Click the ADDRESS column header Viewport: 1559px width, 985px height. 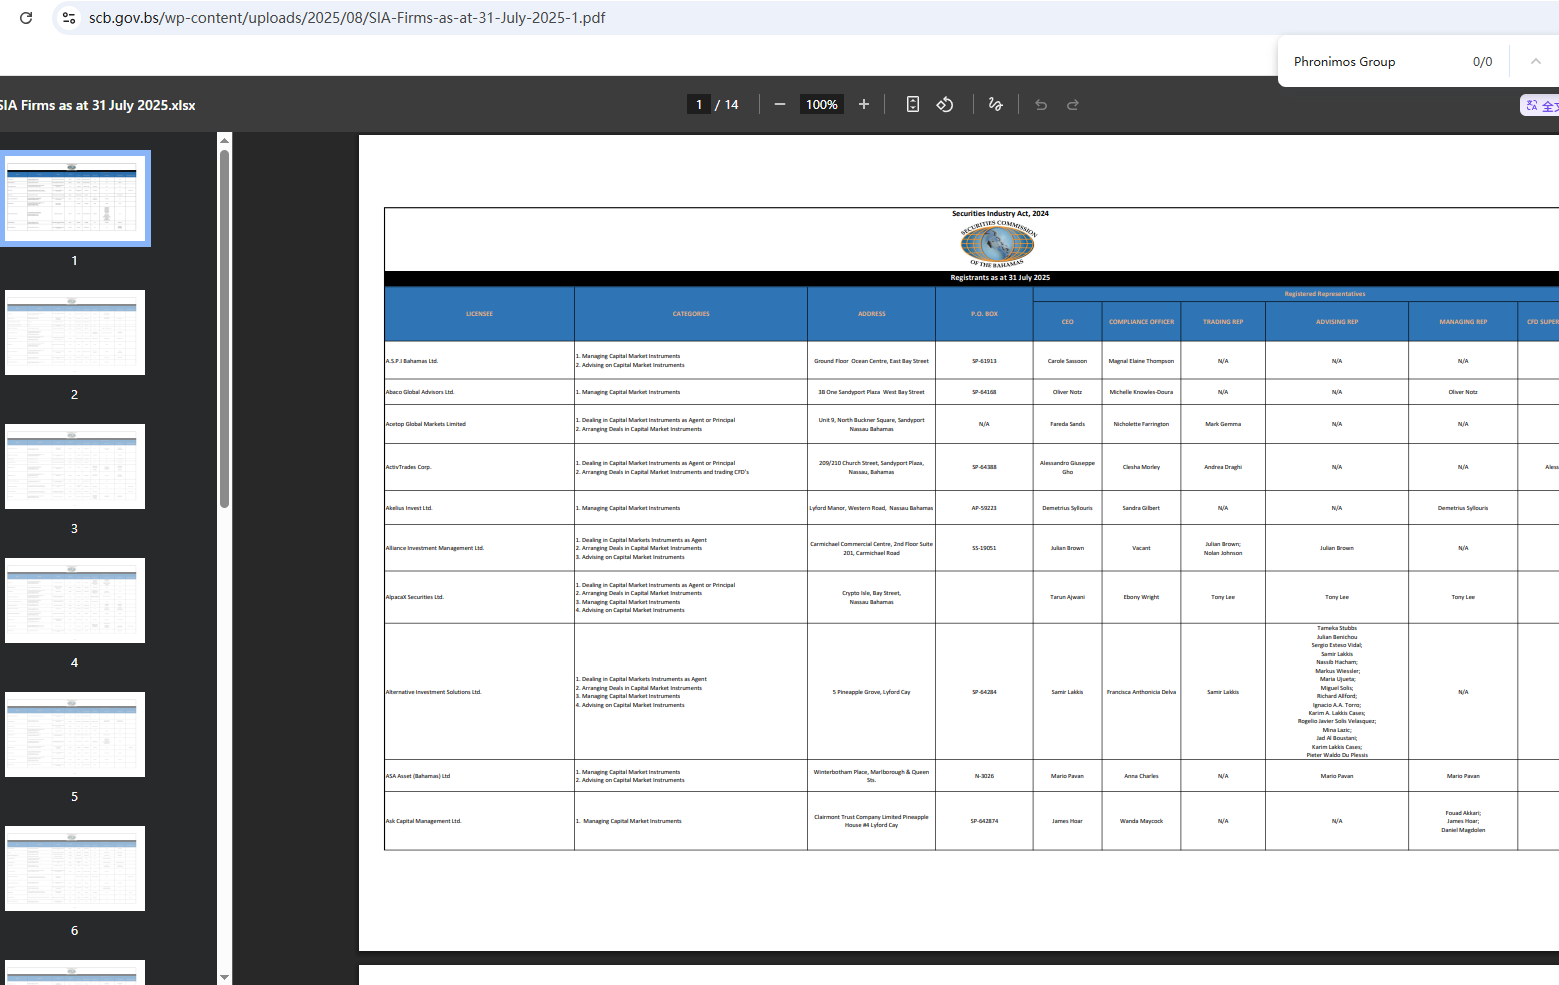click(x=872, y=314)
